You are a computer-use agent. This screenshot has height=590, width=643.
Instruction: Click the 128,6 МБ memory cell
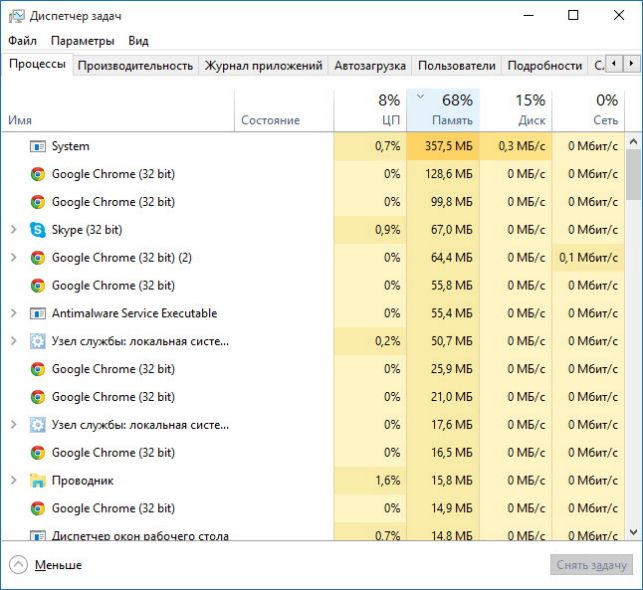click(443, 174)
